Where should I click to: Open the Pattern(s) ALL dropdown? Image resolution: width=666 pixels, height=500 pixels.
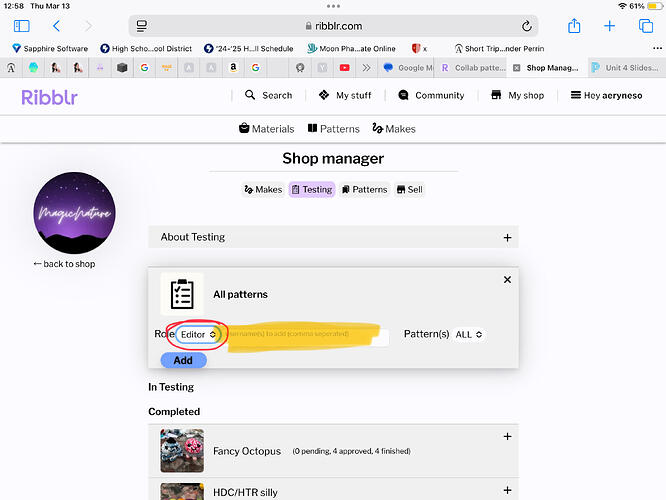(x=469, y=334)
